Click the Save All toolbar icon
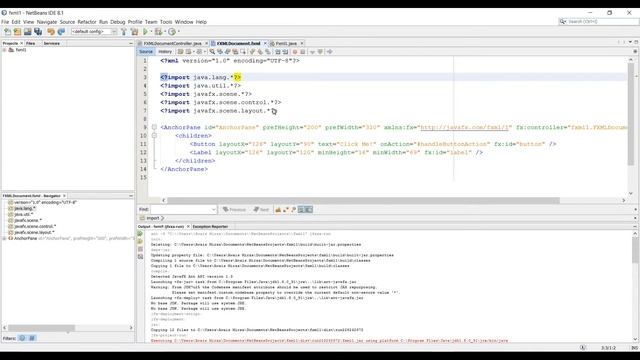 (38, 31)
